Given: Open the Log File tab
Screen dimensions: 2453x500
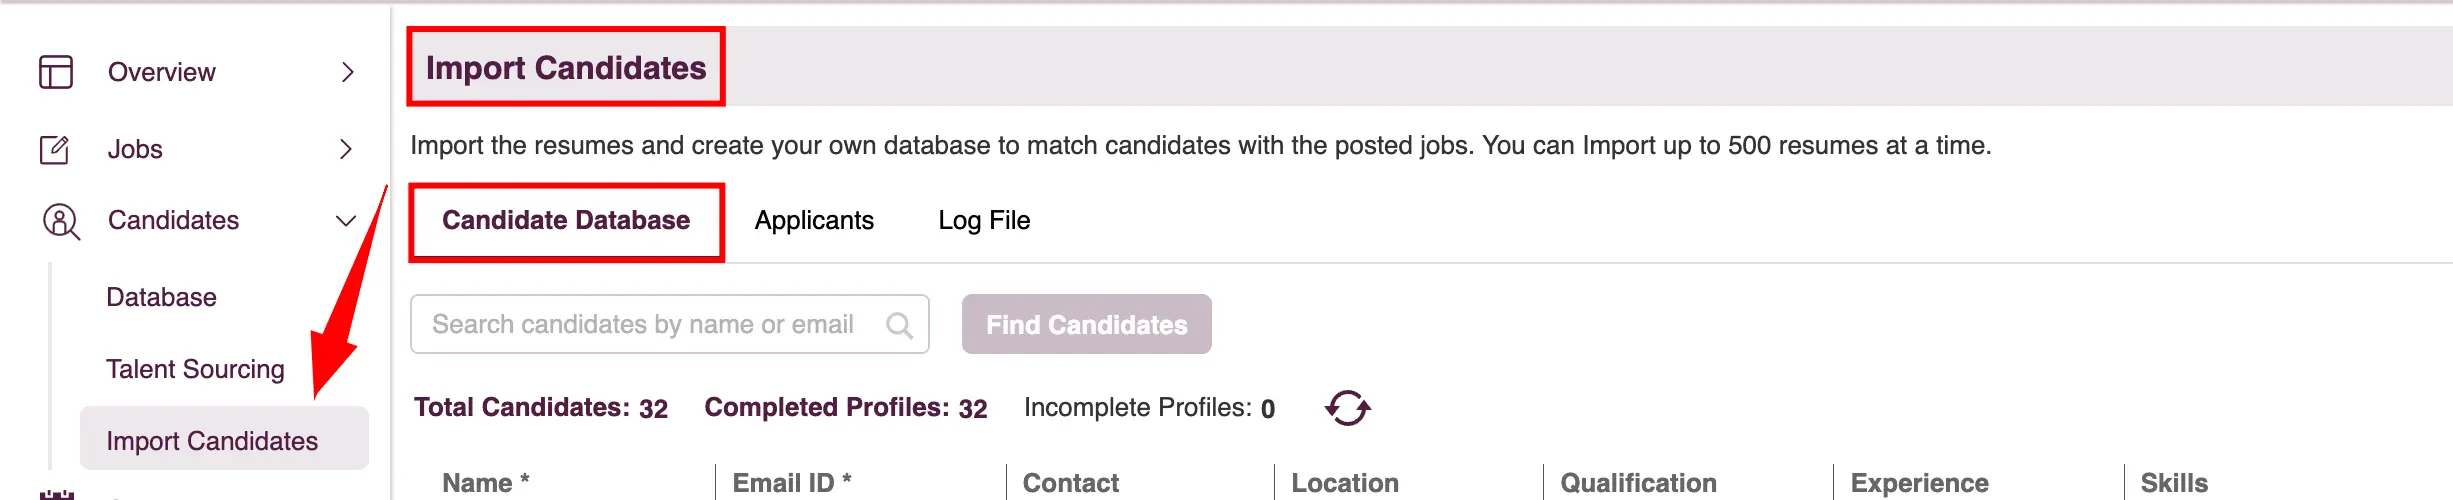Looking at the screenshot, I should pos(984,220).
